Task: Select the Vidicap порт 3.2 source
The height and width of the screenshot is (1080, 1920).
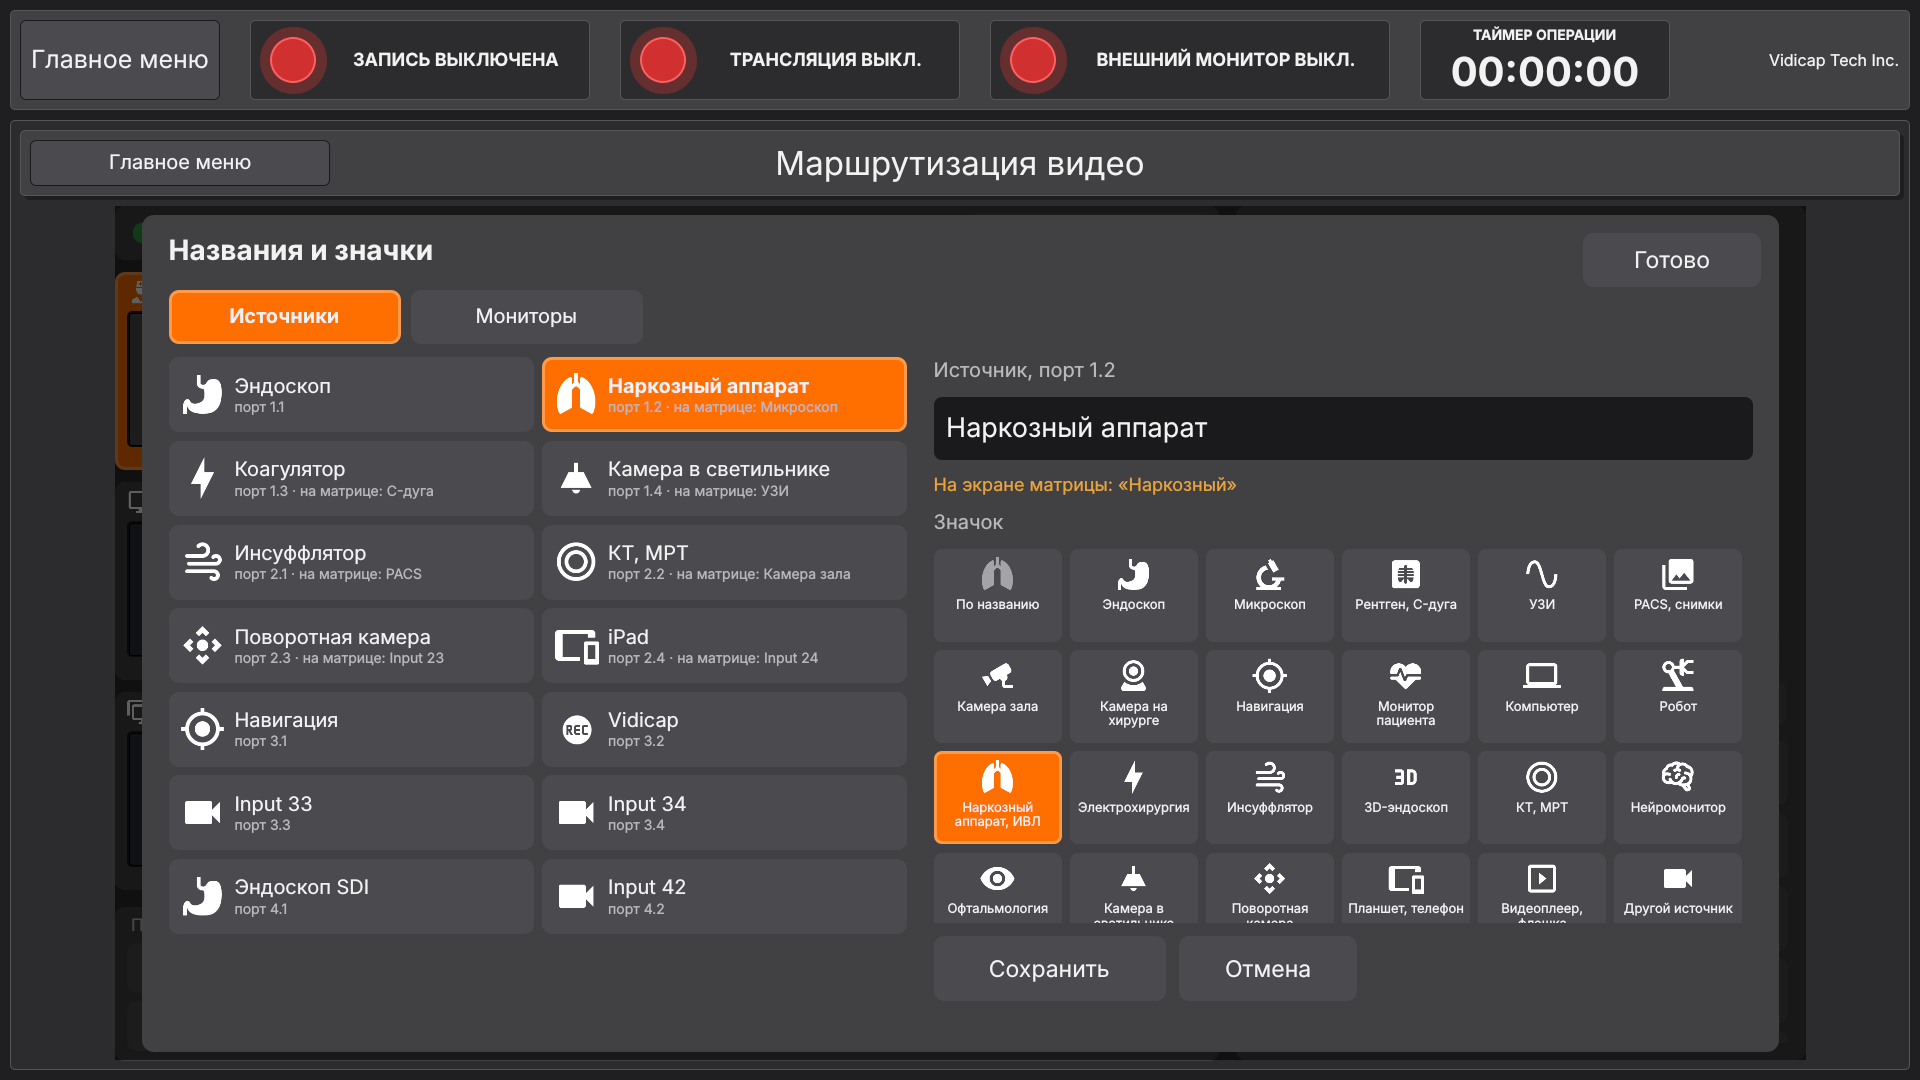Action: 724,729
